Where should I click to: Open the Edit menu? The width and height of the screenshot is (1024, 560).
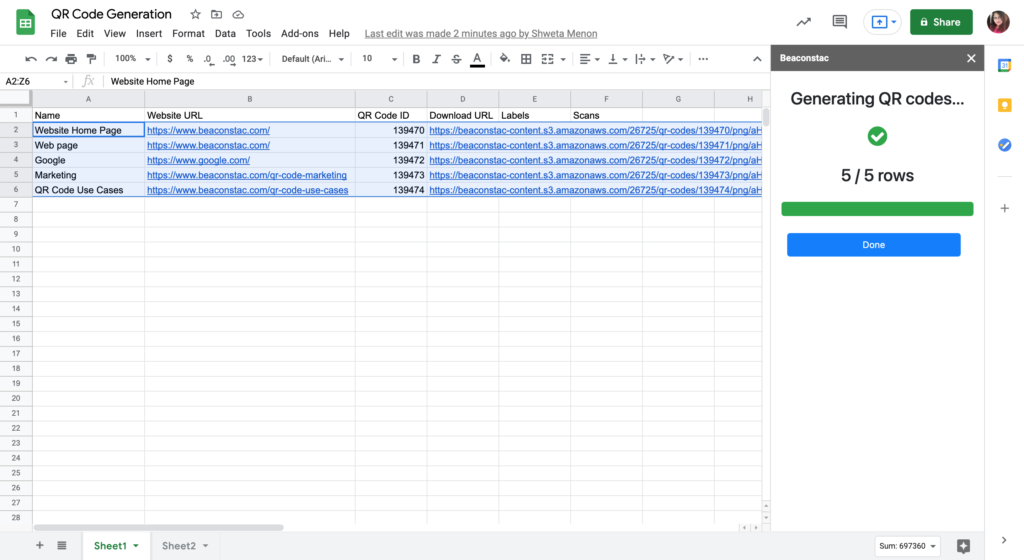click(85, 33)
